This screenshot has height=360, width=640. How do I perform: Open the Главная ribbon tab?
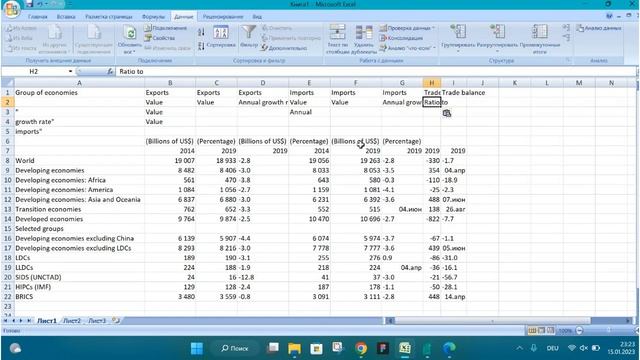(38, 17)
